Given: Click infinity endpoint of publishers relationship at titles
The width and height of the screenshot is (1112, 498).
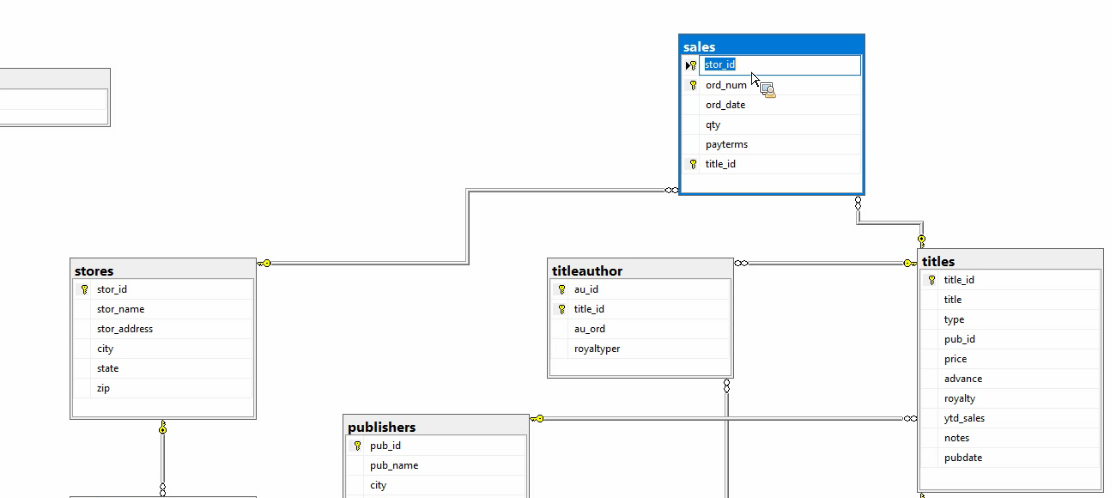Looking at the screenshot, I should coord(910,419).
